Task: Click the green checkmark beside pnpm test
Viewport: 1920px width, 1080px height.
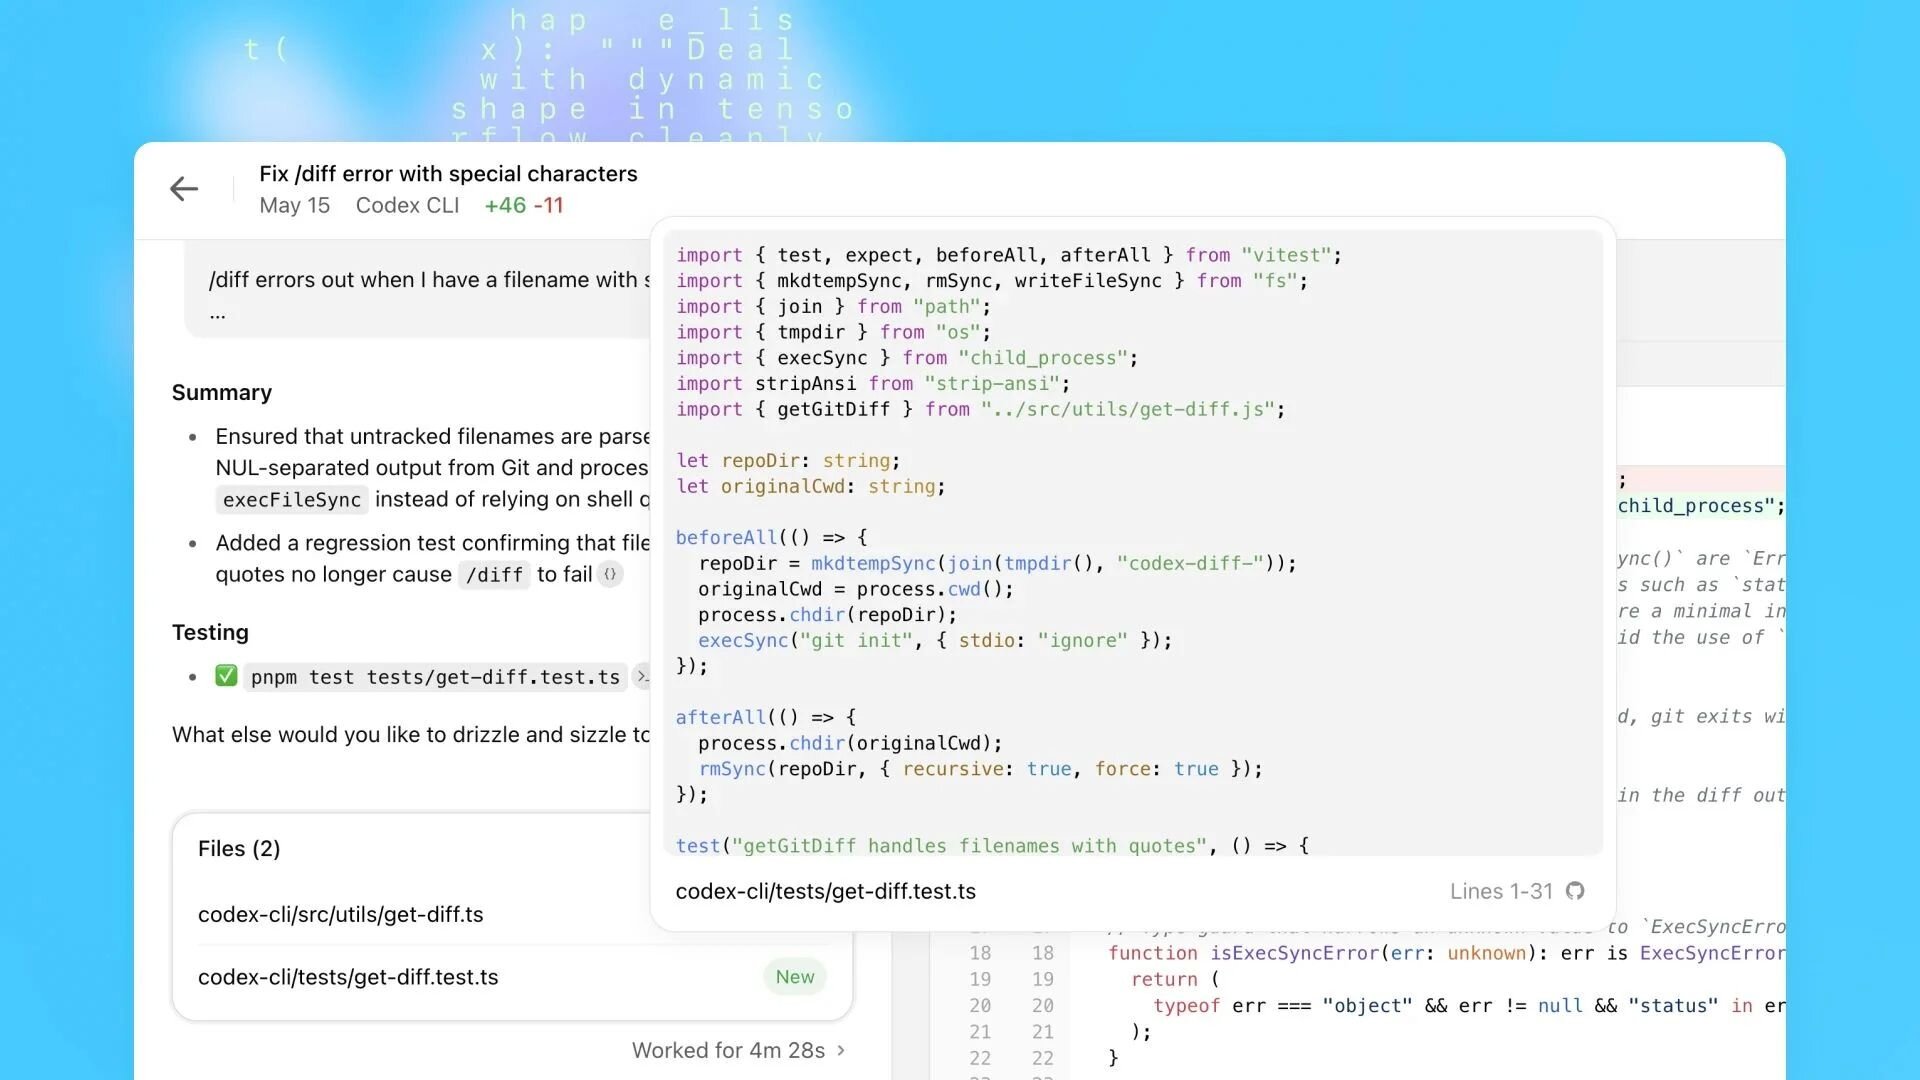Action: [226, 676]
